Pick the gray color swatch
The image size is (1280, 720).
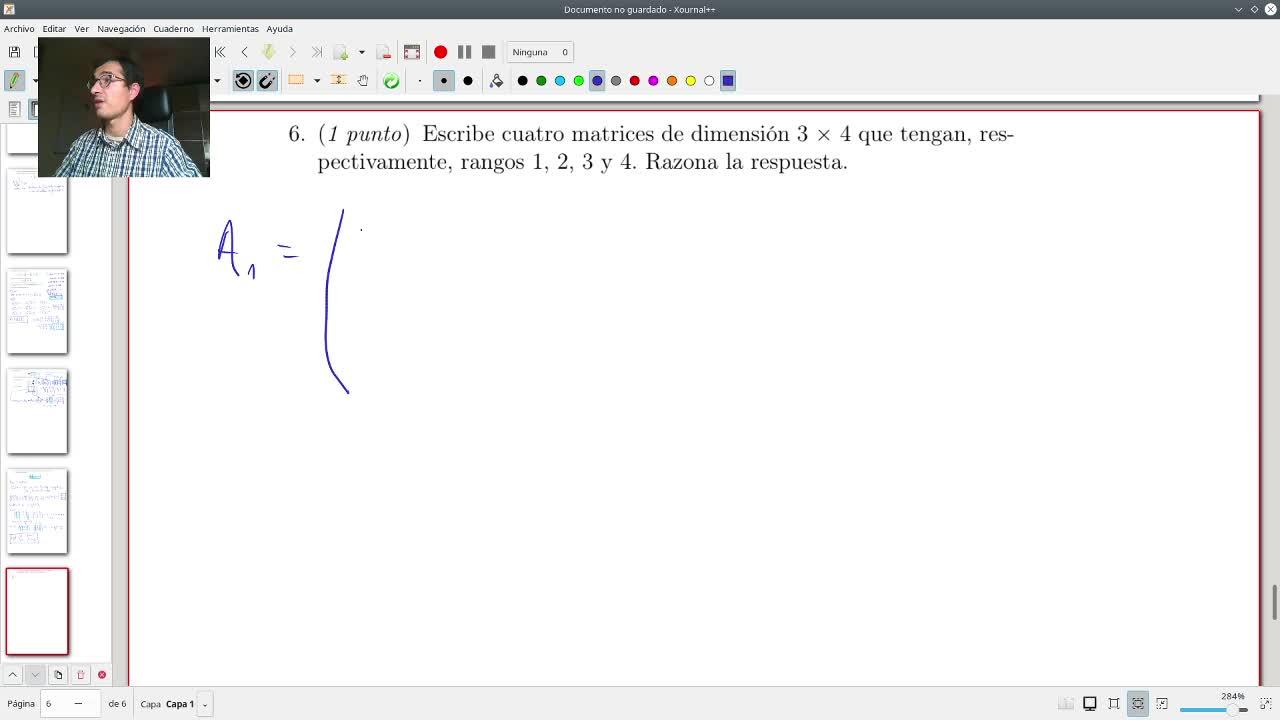[x=616, y=81]
